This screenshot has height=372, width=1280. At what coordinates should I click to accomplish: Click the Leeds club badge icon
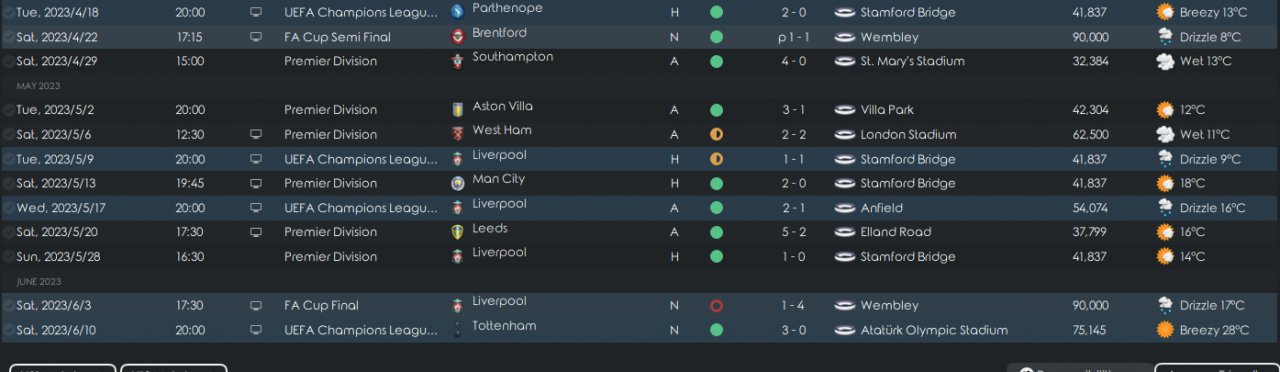(x=457, y=232)
